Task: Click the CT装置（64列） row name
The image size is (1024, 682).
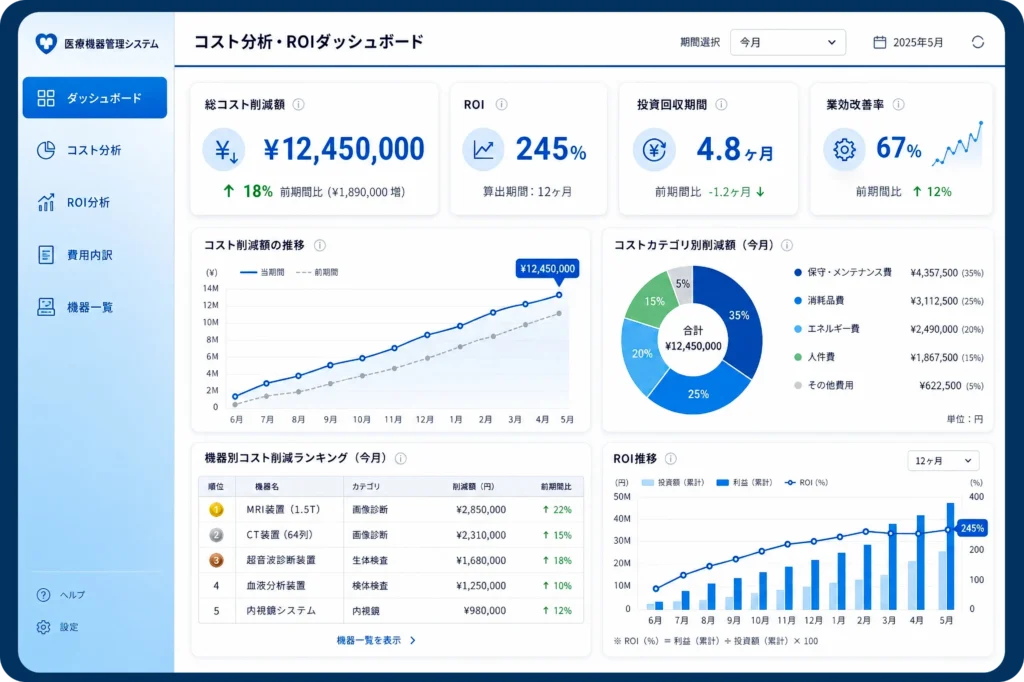Action: (x=280, y=535)
